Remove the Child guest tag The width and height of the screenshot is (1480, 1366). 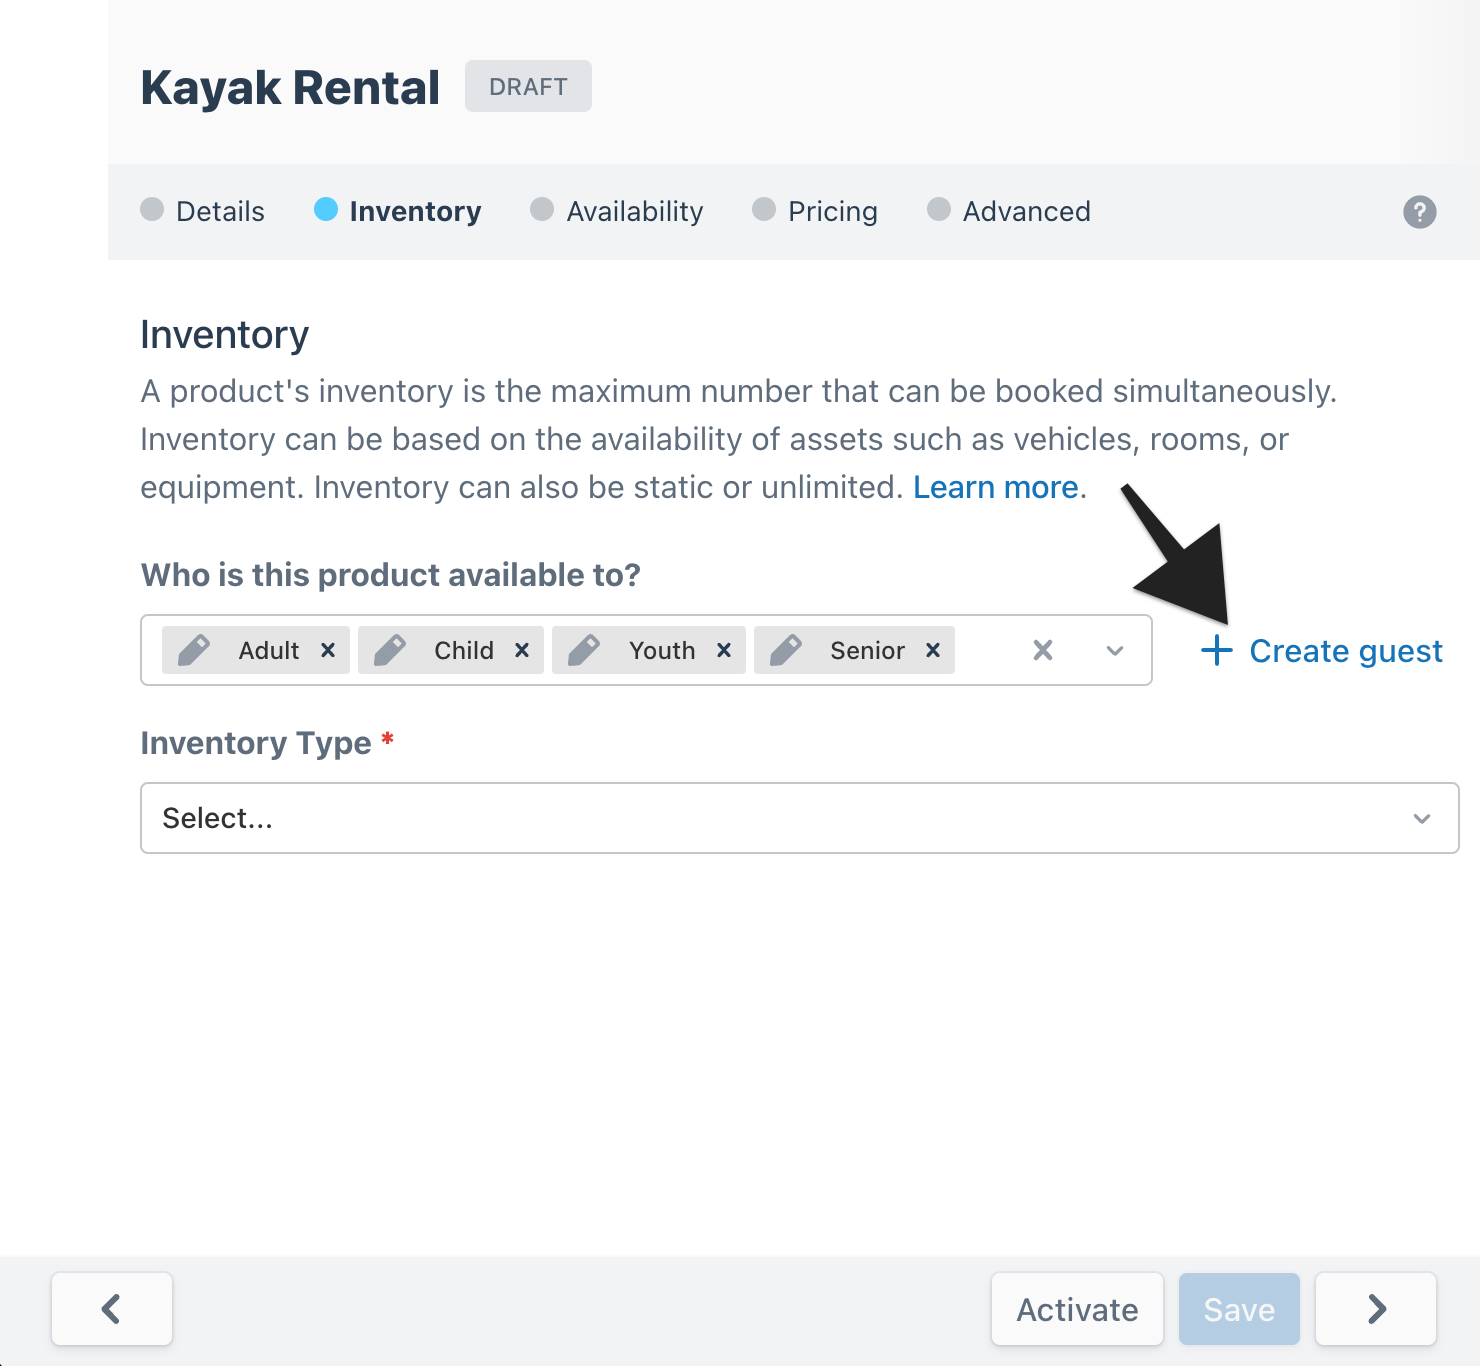click(522, 650)
